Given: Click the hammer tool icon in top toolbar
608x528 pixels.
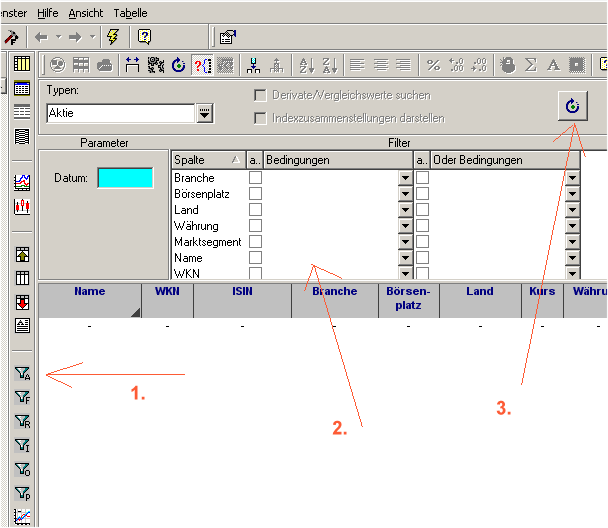Looking at the screenshot, I should coord(11,38).
